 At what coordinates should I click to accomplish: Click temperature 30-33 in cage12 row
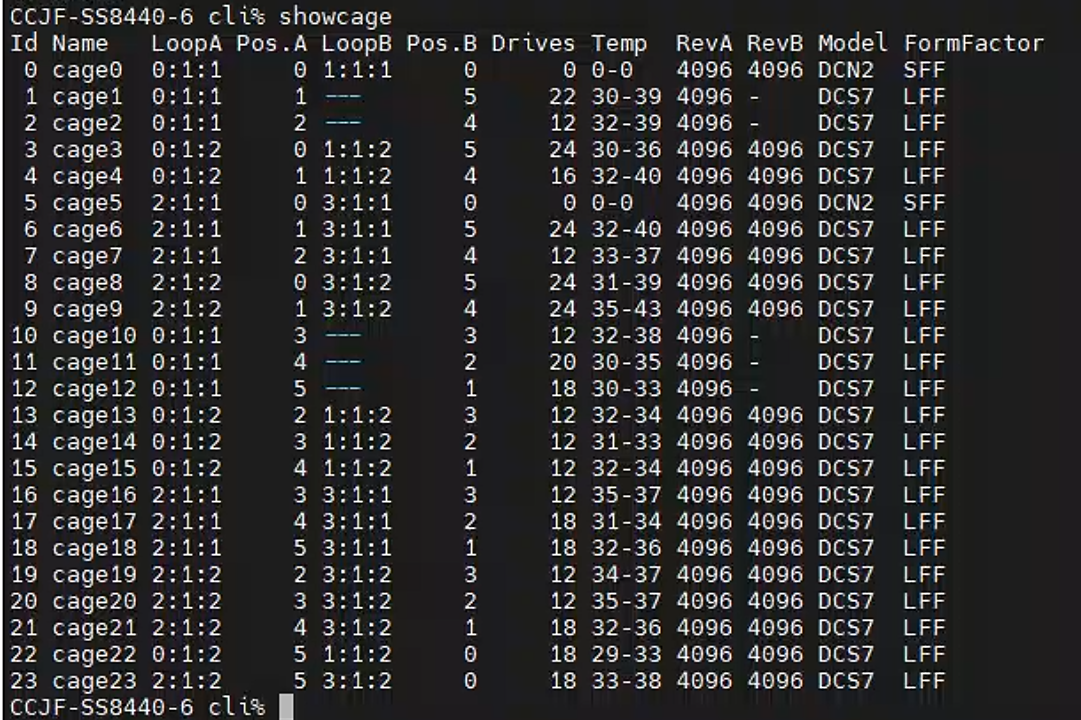626,388
